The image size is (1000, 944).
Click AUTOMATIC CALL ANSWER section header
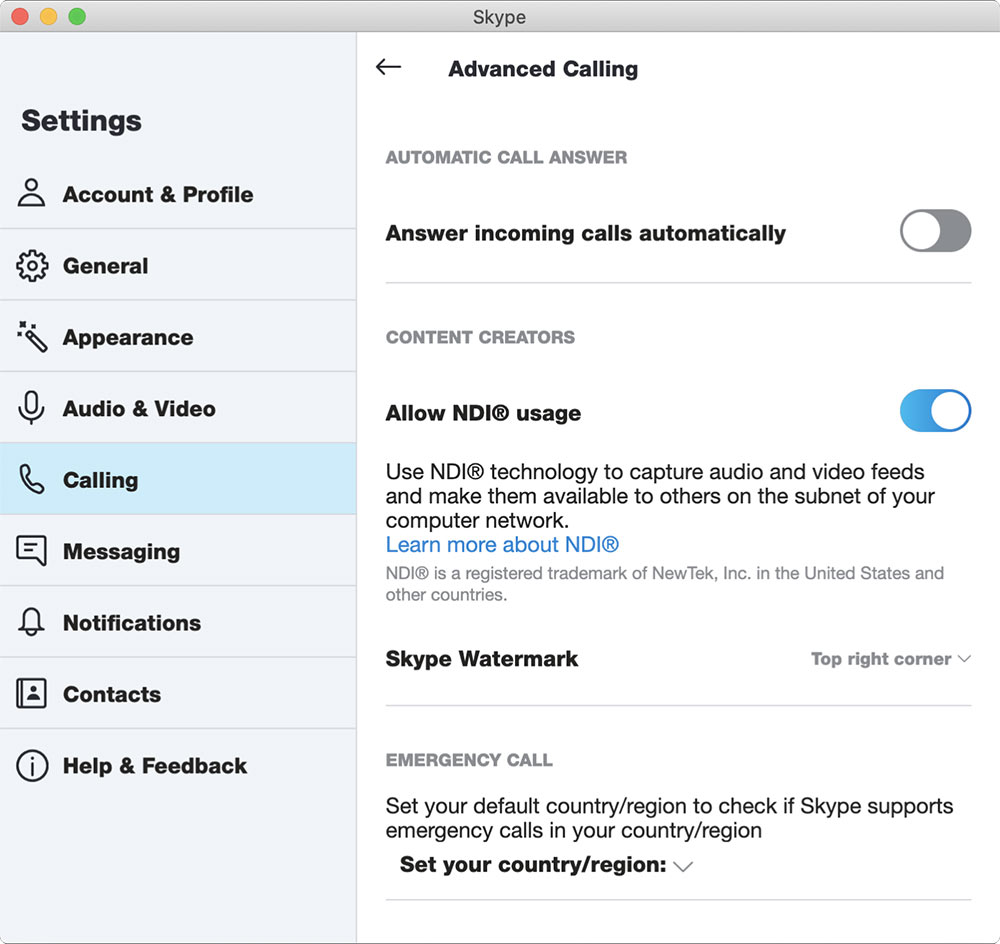tap(506, 158)
